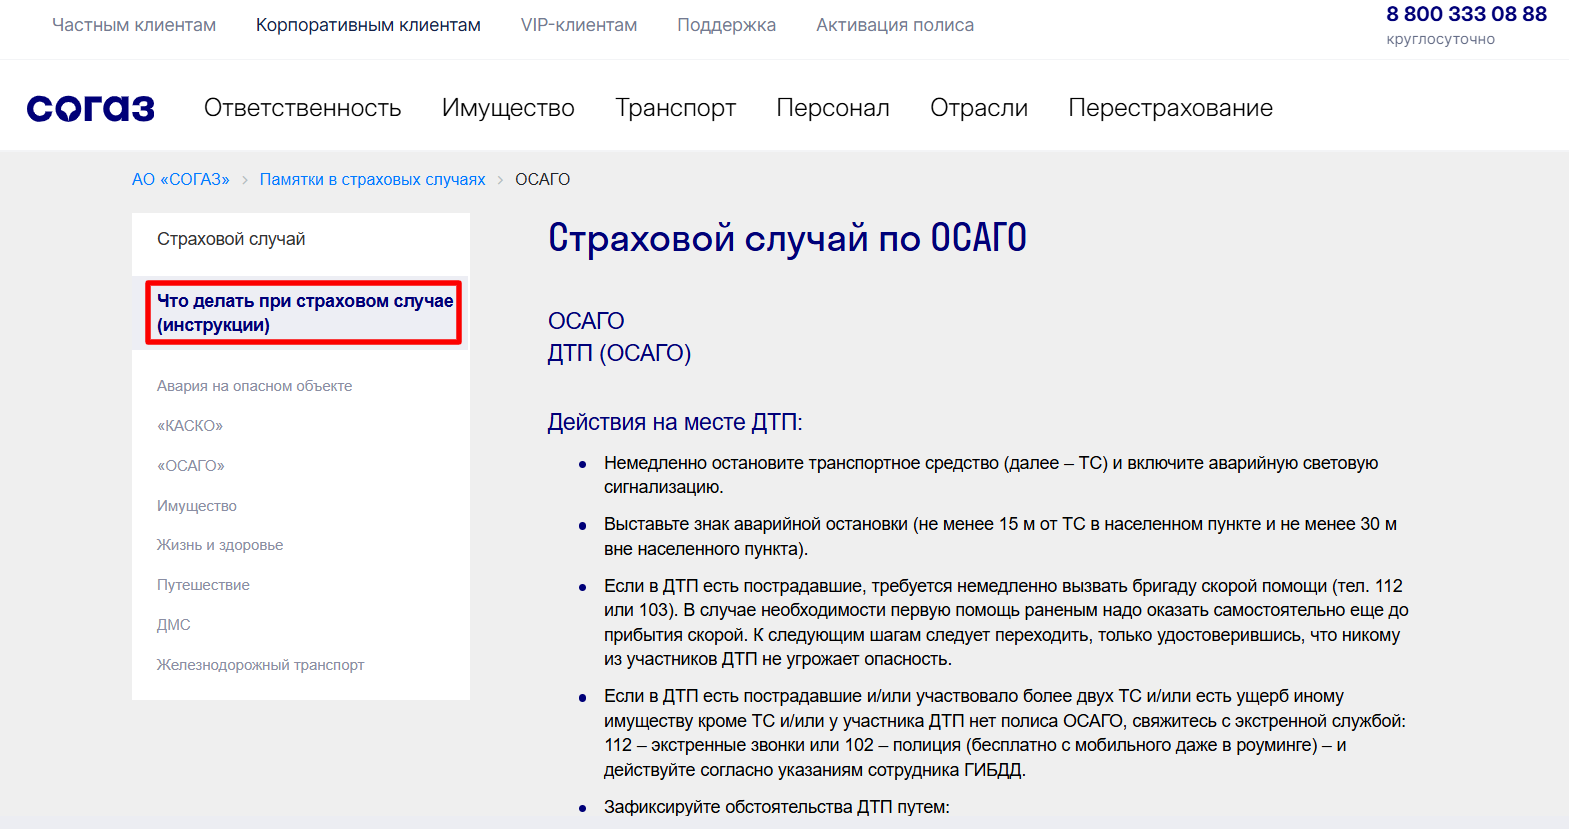Image resolution: width=1569 pixels, height=829 pixels.
Task: Go to VIP-клиентам section
Action: click(579, 25)
